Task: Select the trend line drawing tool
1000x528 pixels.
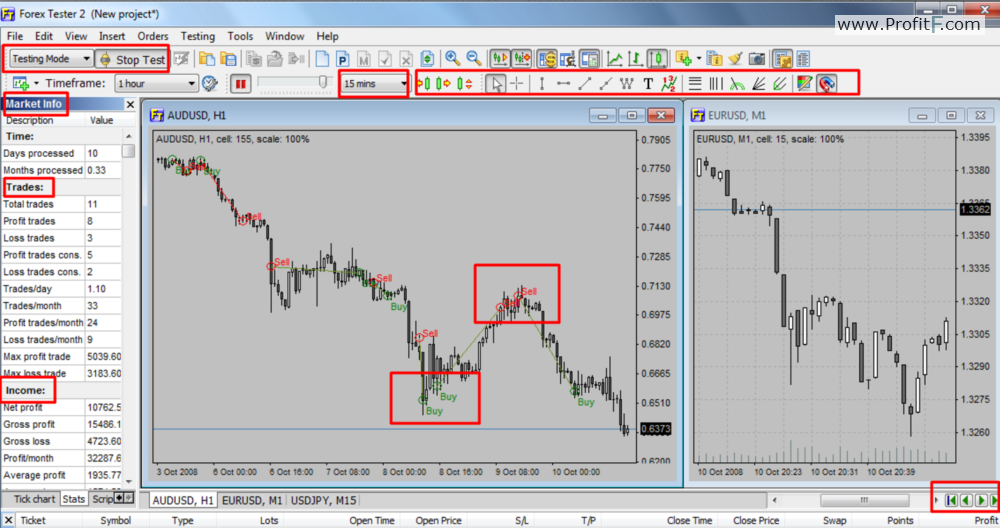Action: pos(585,84)
